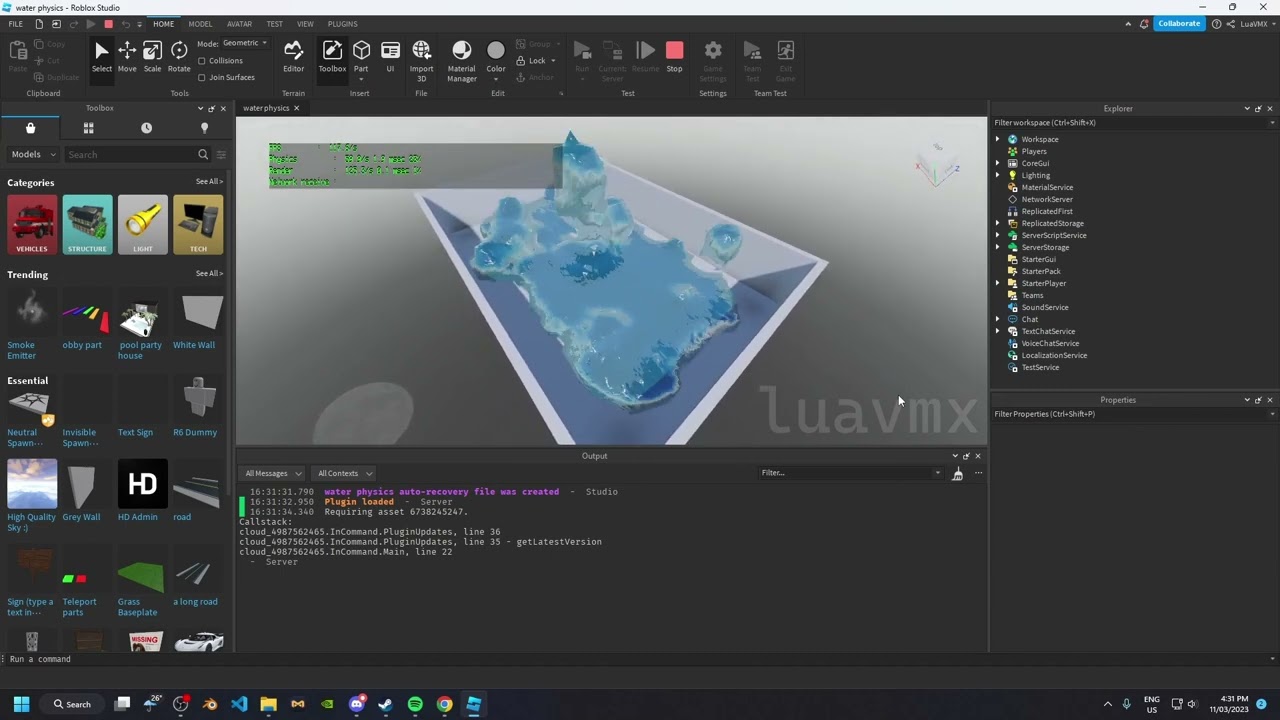Click the Collaborate button
Image resolution: width=1280 pixels, height=720 pixels.
[x=1179, y=24]
